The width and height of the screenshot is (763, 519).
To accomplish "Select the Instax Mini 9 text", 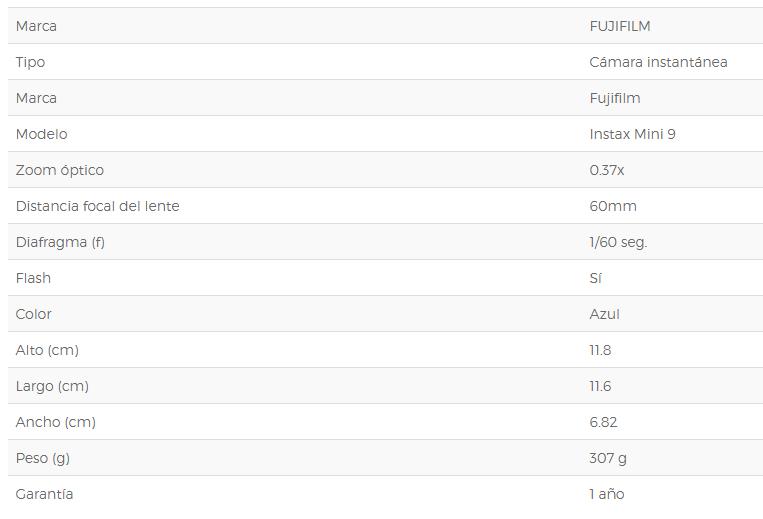I will pyautogui.click(x=632, y=134).
